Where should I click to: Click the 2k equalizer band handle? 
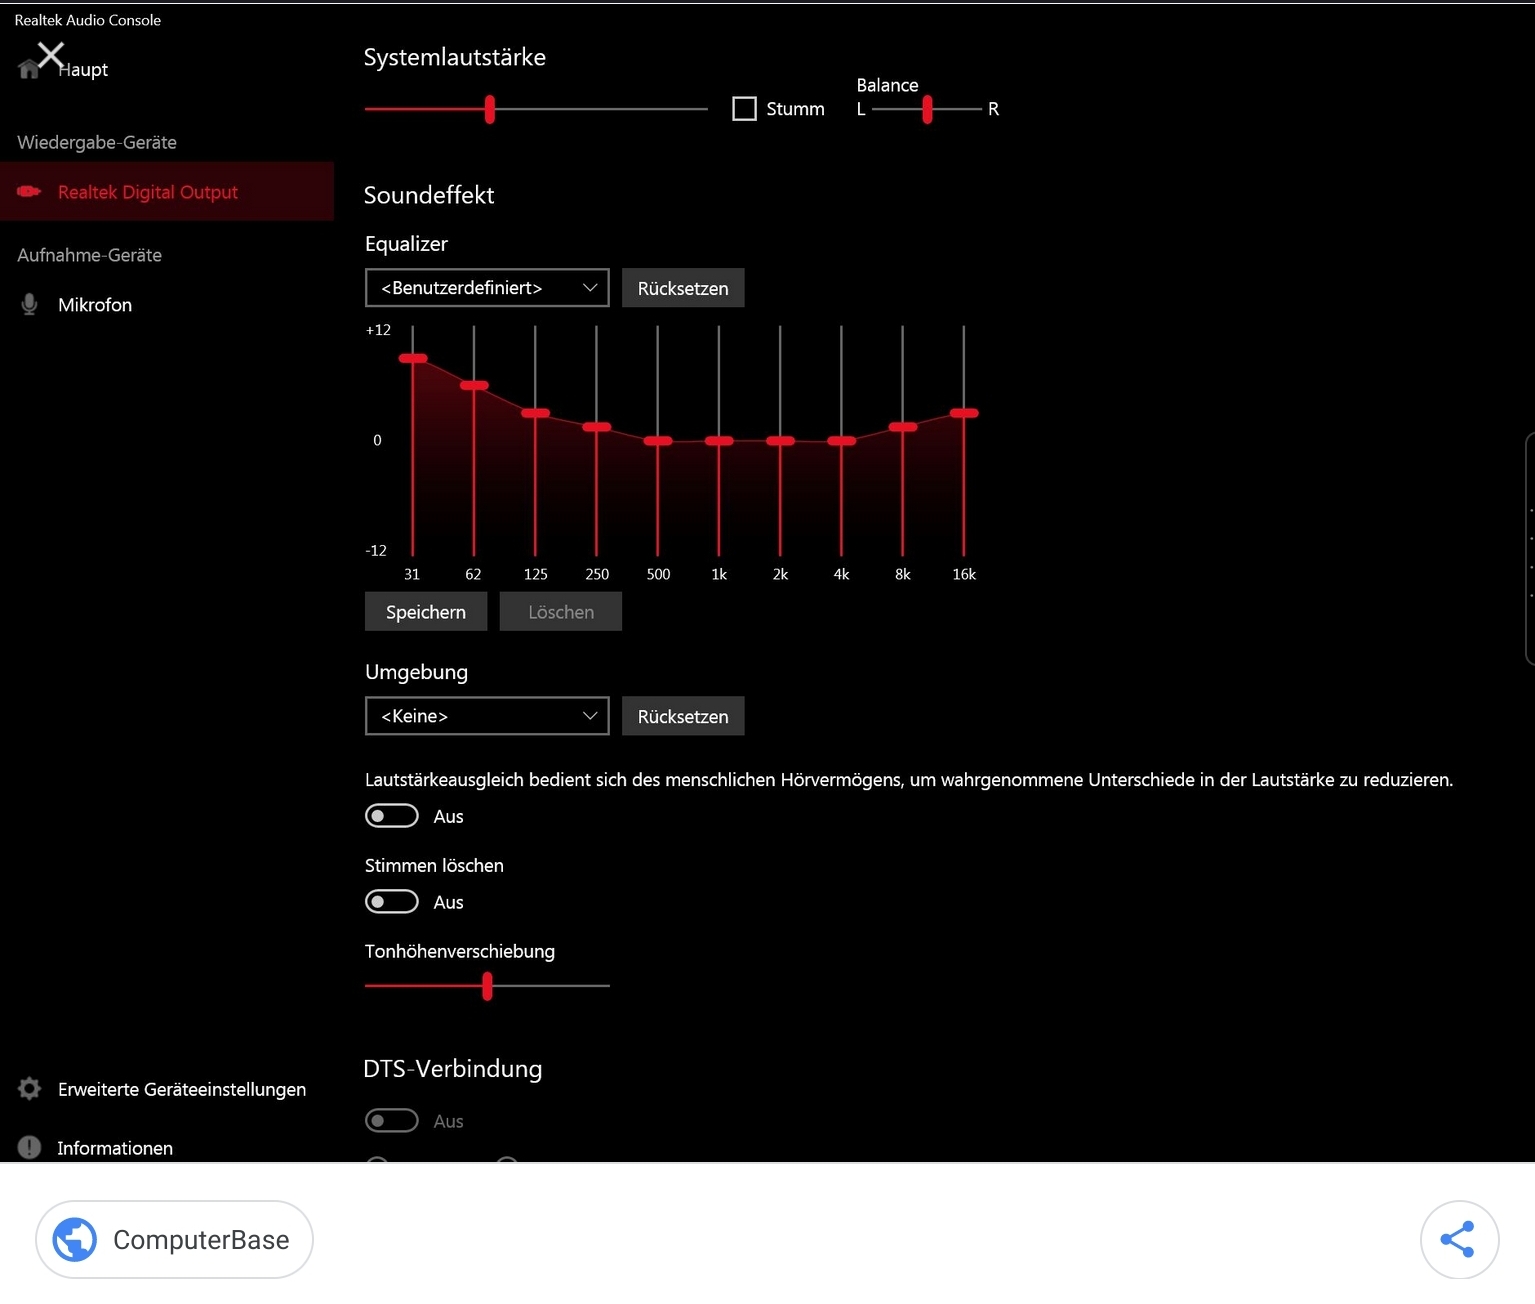780,441
